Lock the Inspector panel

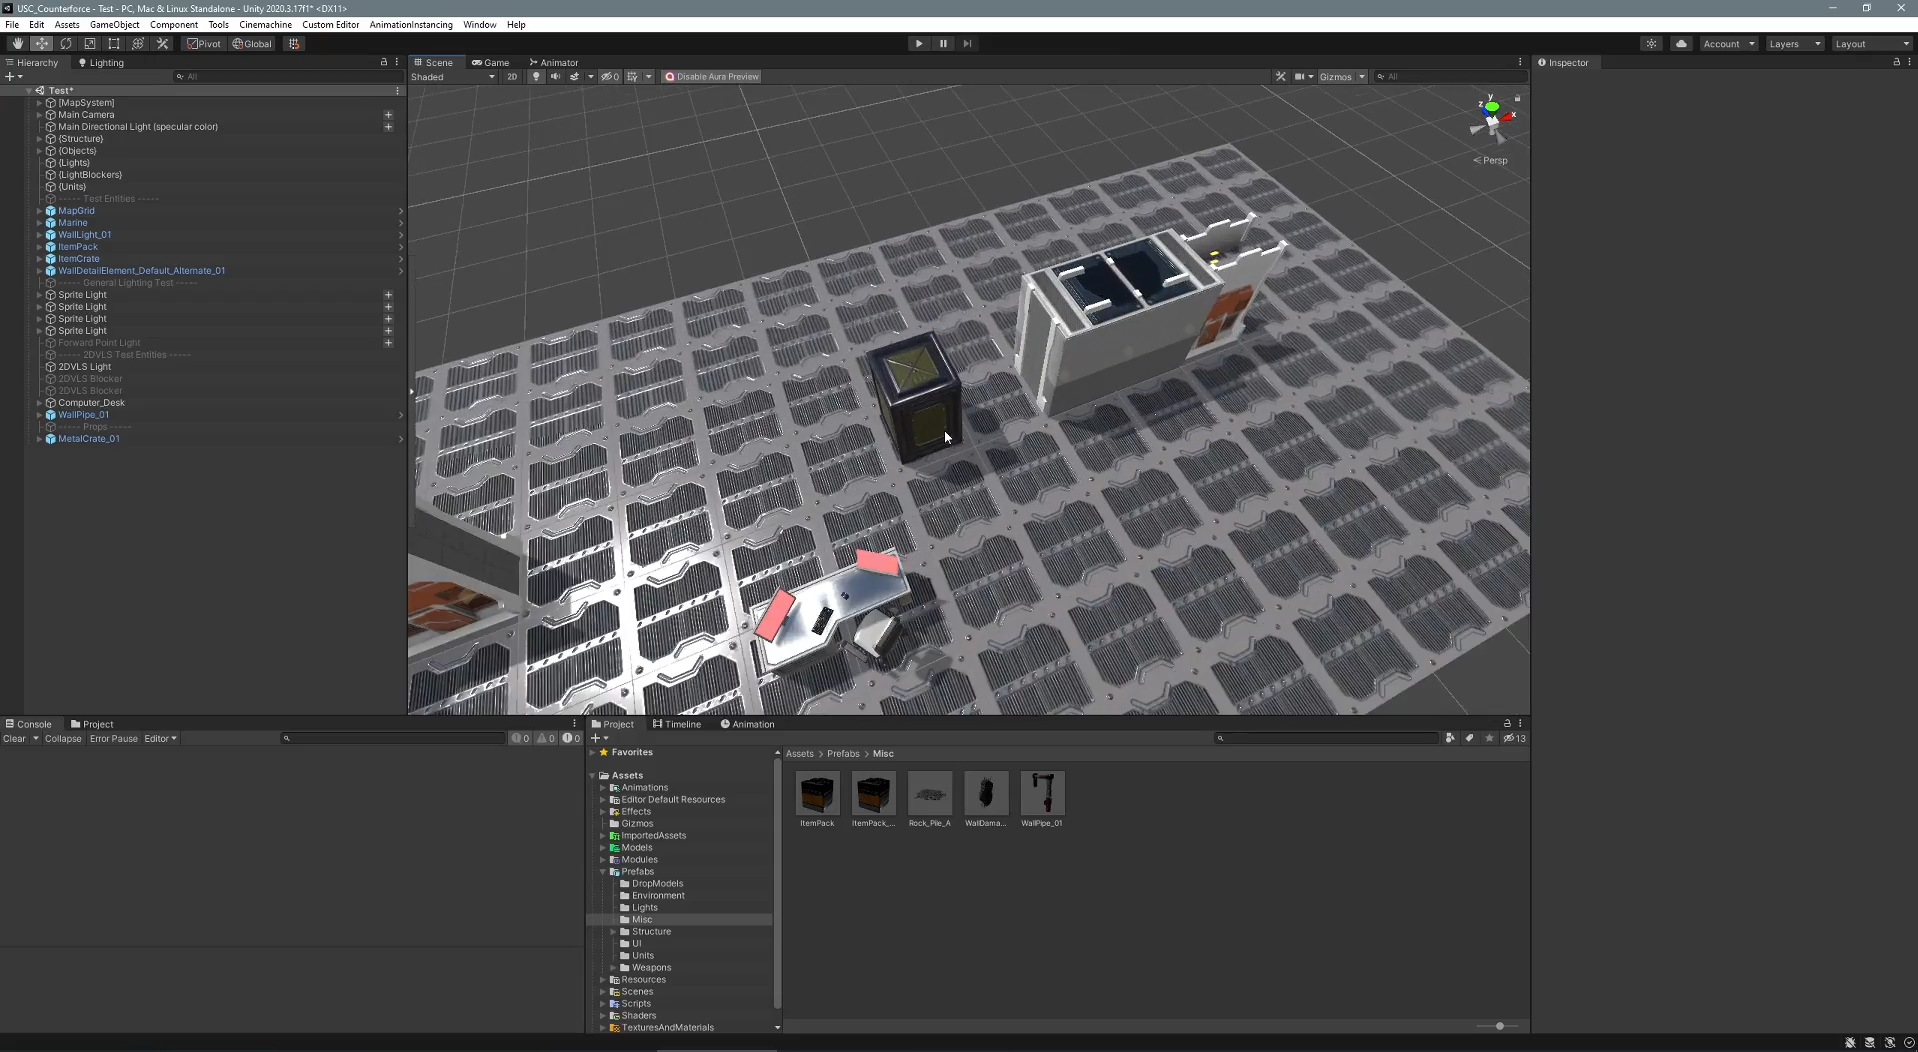point(1896,62)
